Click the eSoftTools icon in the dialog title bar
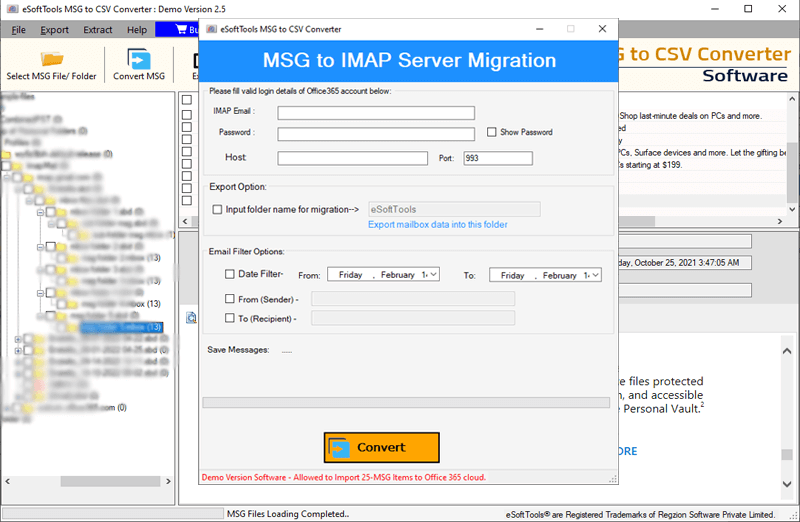The image size is (800, 522). pos(210,29)
